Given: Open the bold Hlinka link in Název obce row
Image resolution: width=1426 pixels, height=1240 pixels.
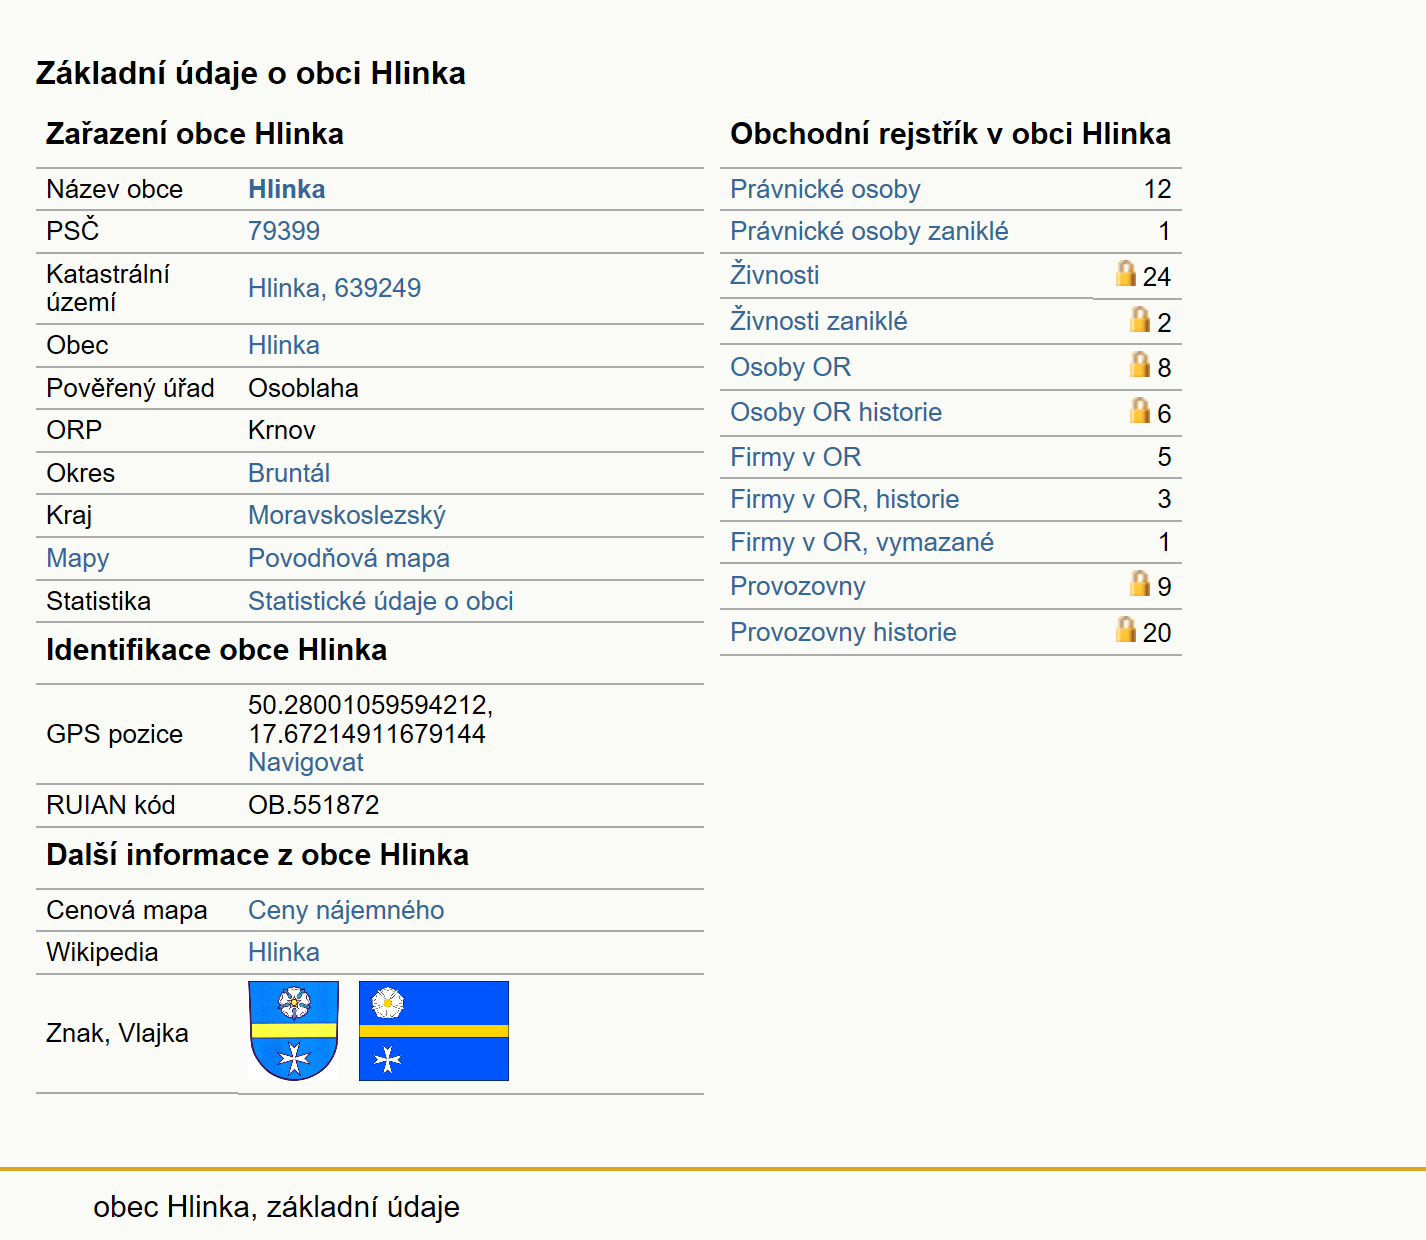Looking at the screenshot, I should 287,189.
